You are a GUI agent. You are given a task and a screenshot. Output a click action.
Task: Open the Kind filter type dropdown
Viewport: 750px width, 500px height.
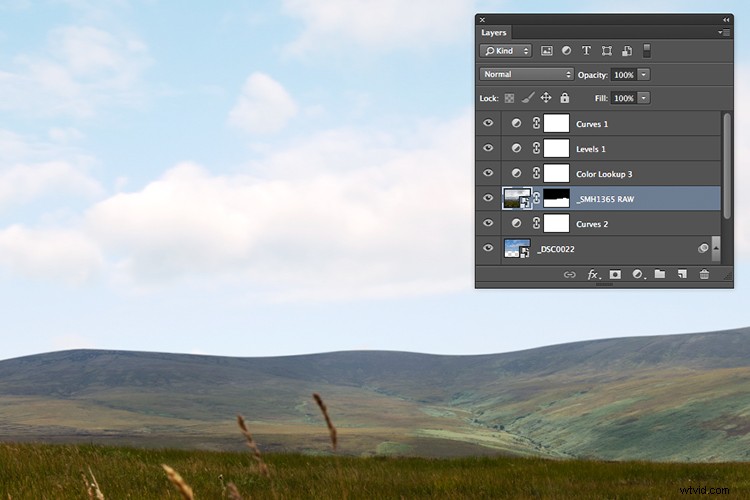click(x=506, y=51)
